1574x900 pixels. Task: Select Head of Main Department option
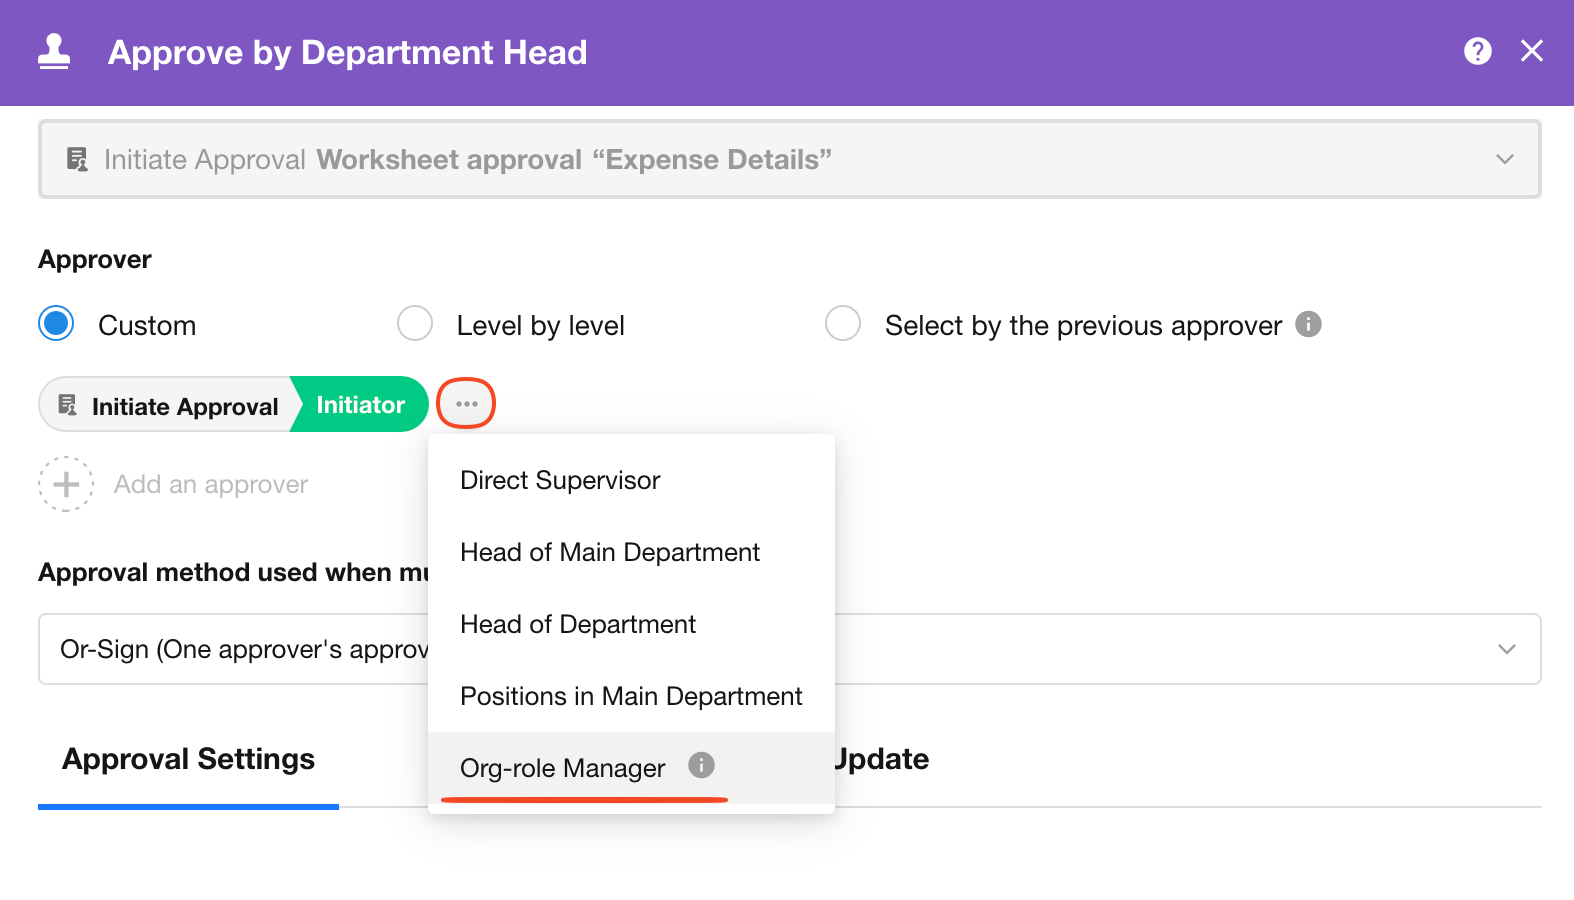tap(610, 553)
